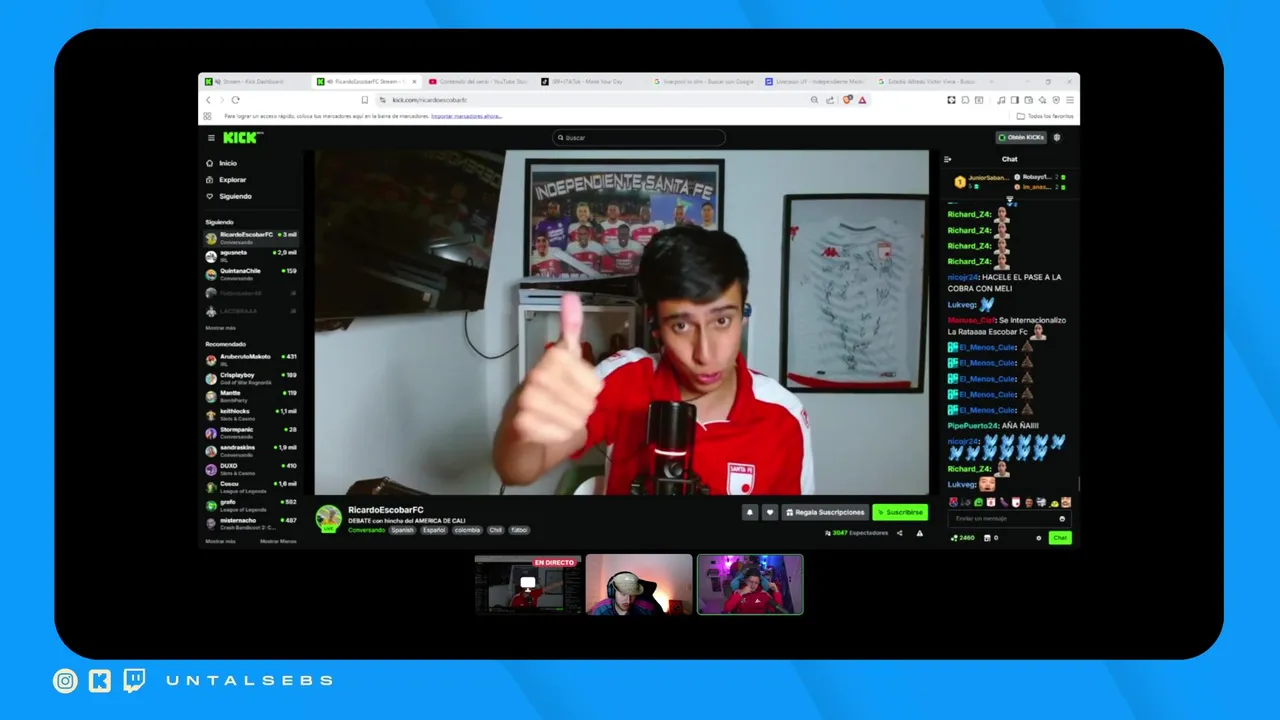Click the streamer avatar with LIVE badge
1280x720 pixels.
[x=328, y=518]
